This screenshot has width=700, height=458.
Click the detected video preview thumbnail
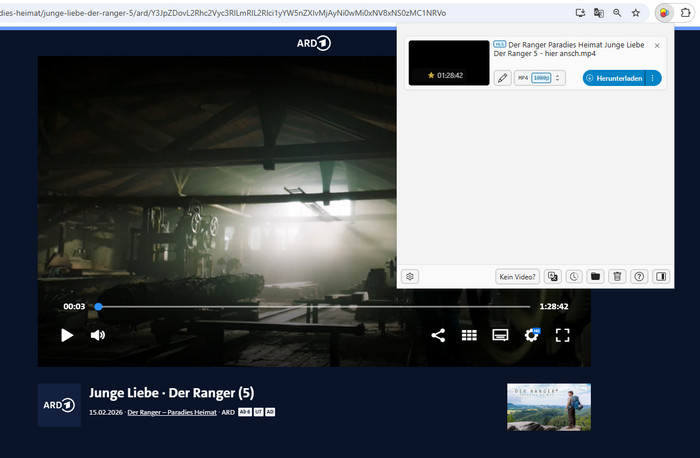[x=449, y=62]
